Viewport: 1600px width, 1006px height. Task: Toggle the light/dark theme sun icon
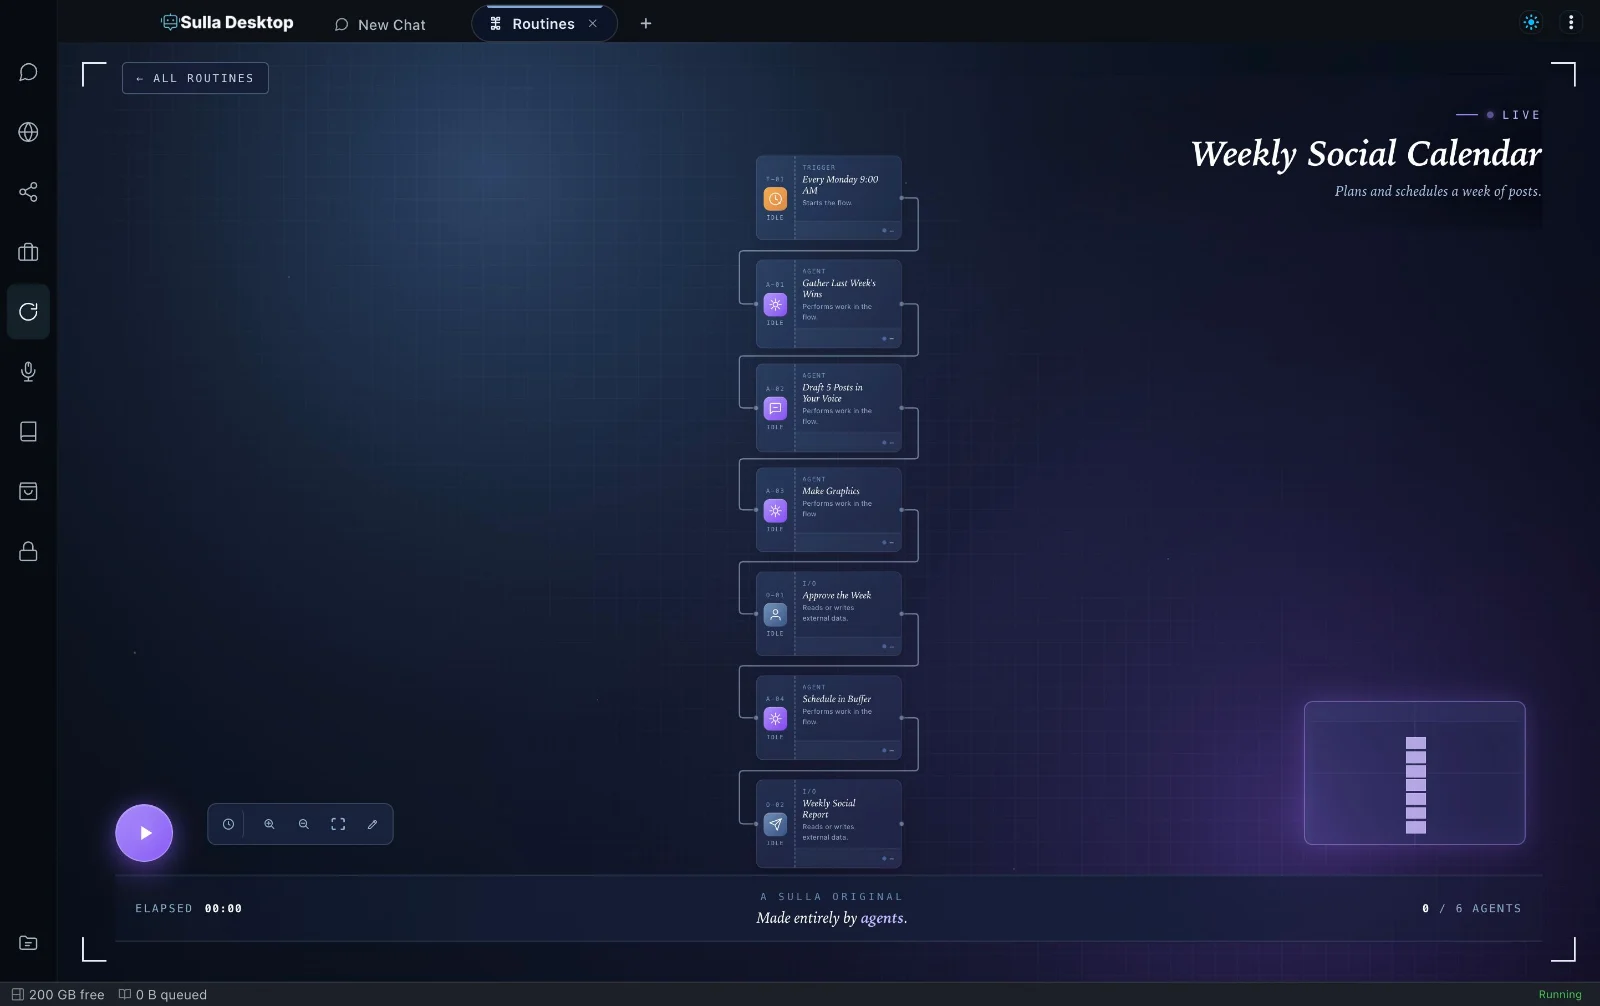1531,23
